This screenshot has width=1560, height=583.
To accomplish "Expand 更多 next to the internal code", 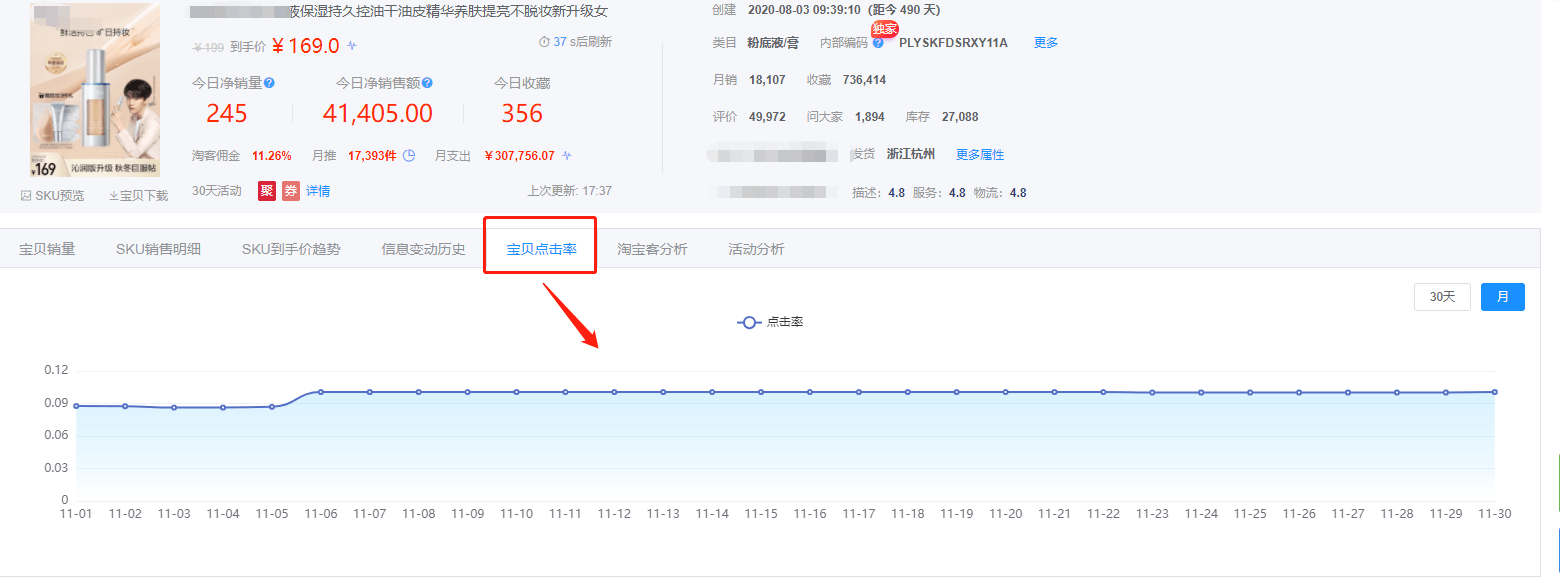I will click(1046, 42).
